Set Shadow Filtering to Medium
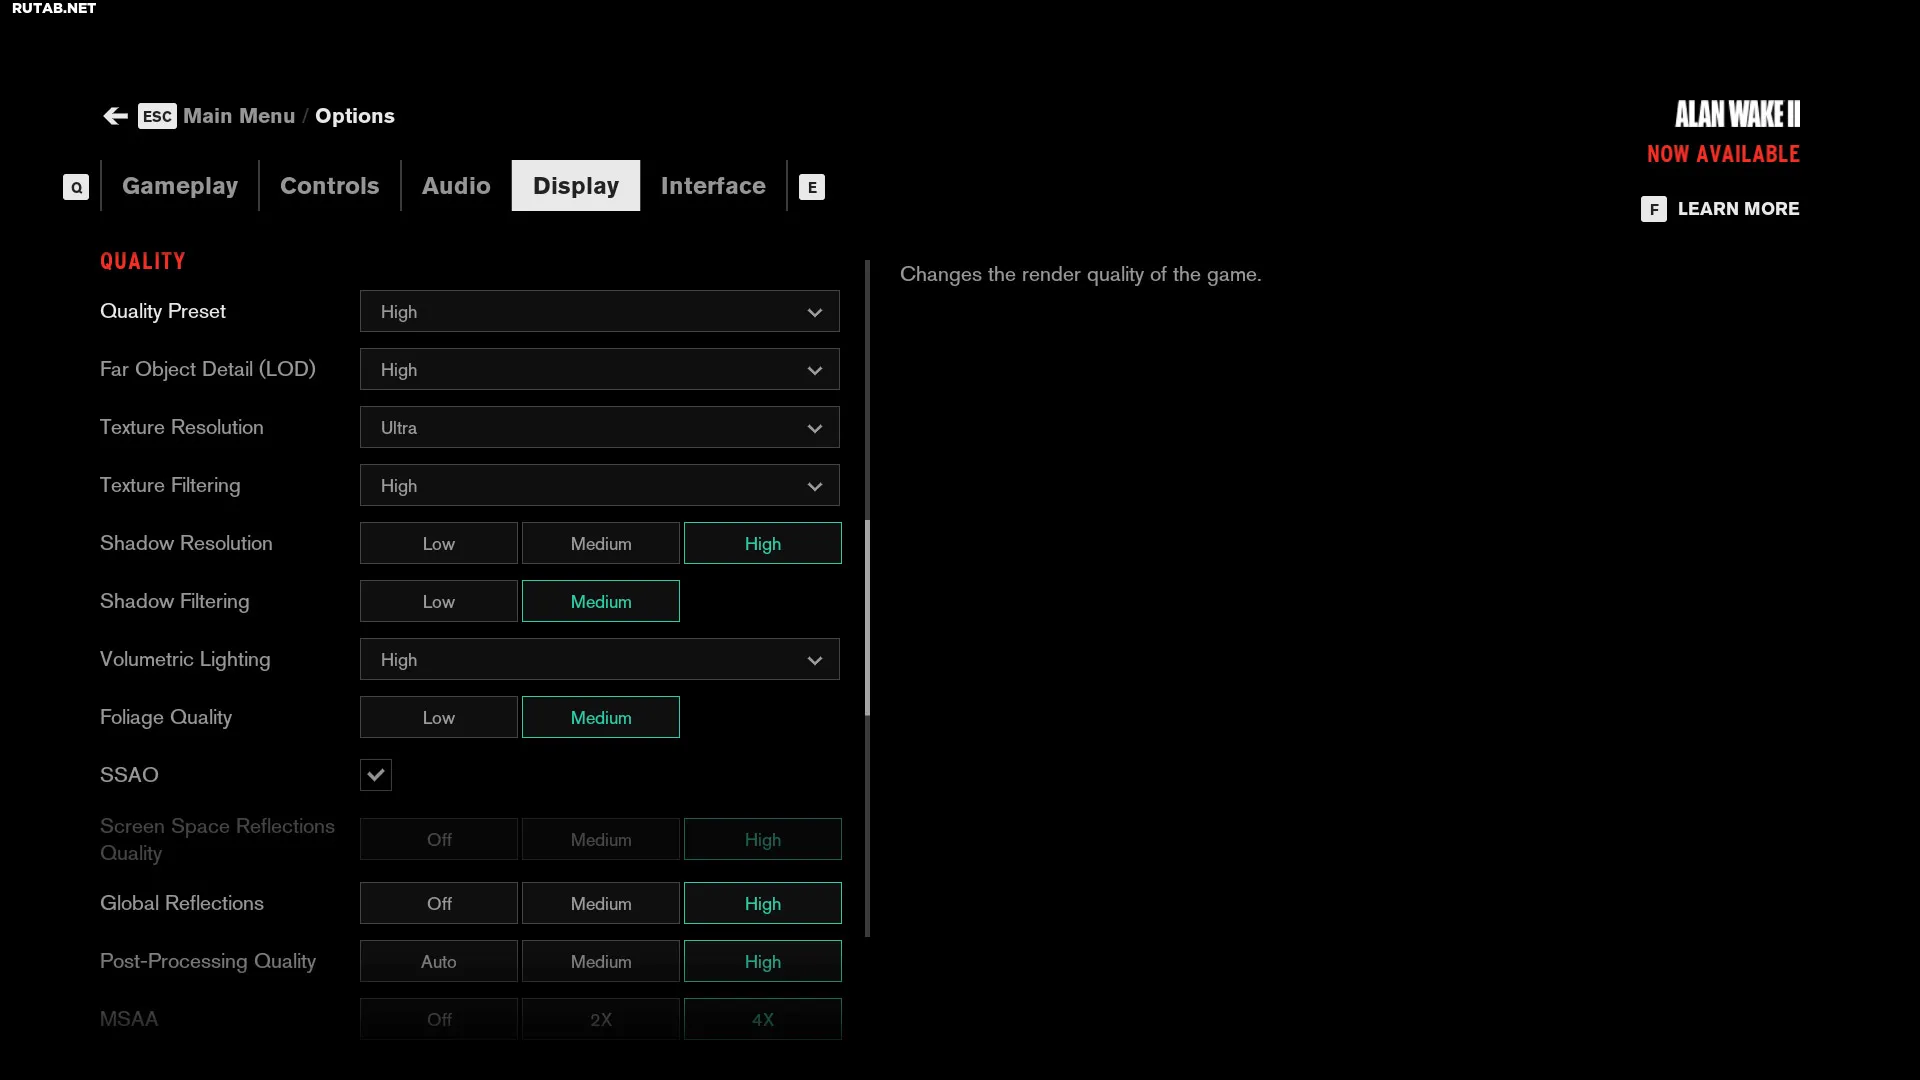The image size is (1920, 1080). 601,601
